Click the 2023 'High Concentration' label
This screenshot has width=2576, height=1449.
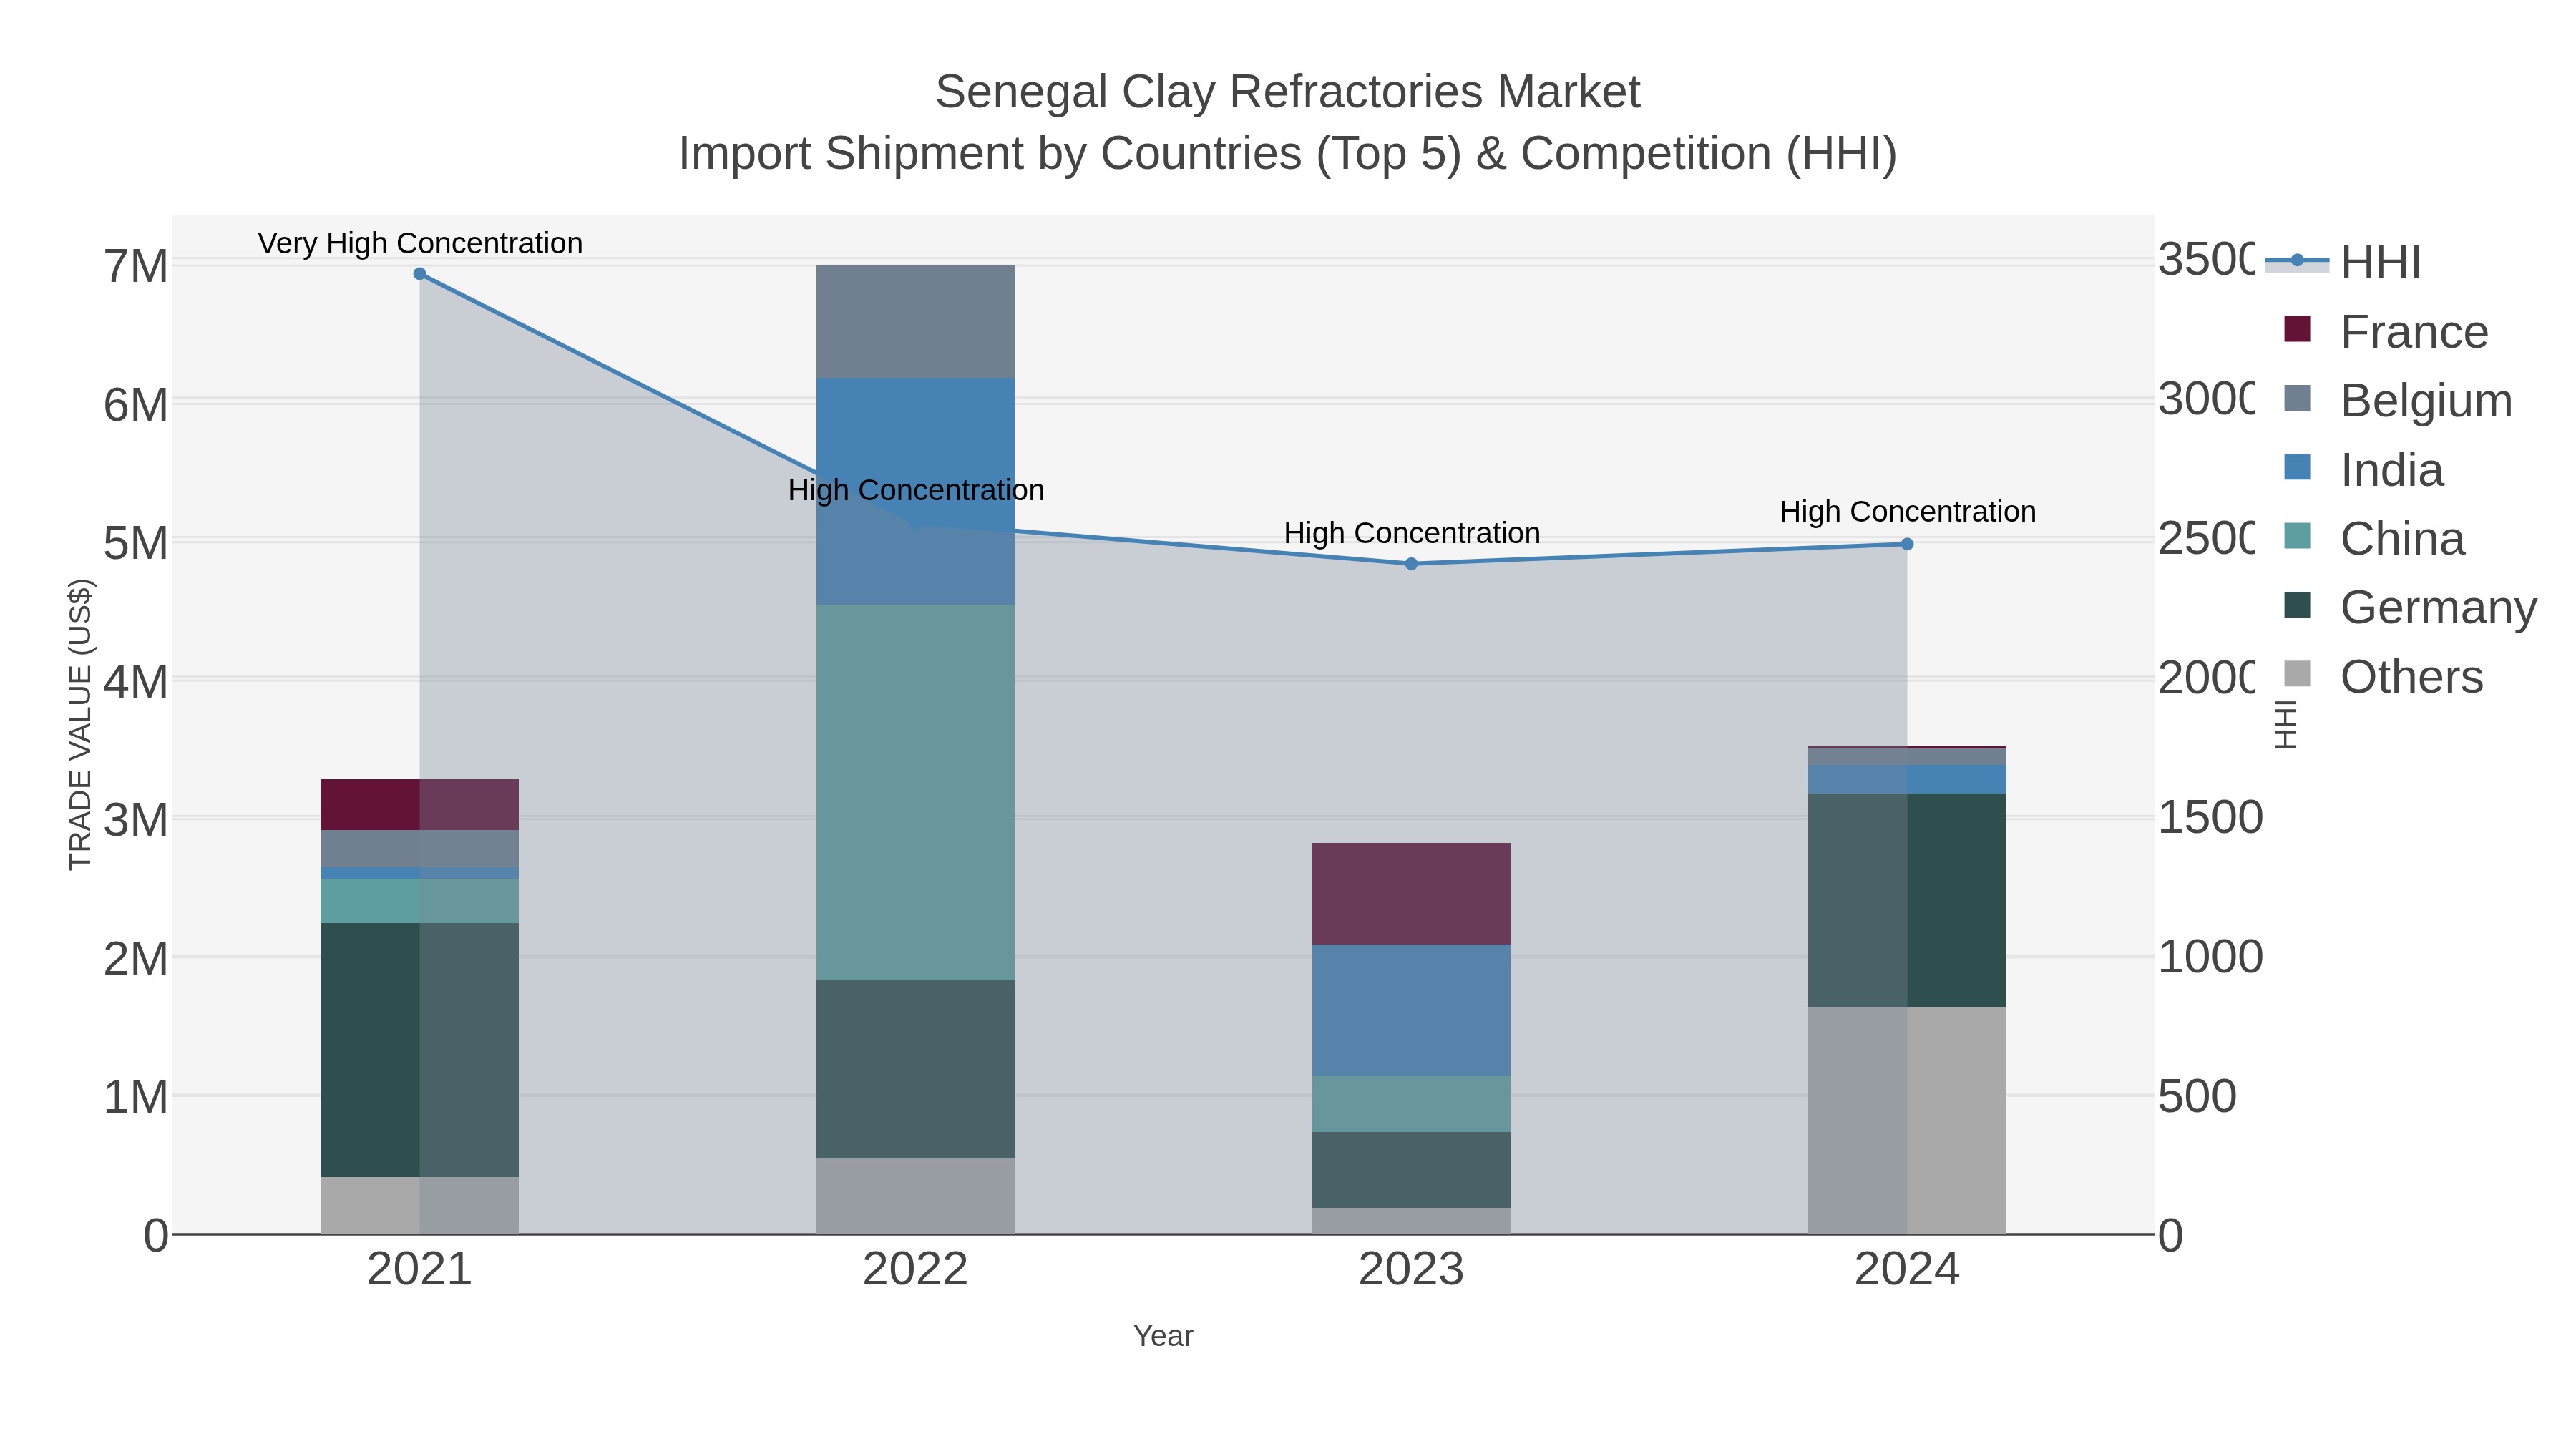click(x=1411, y=533)
